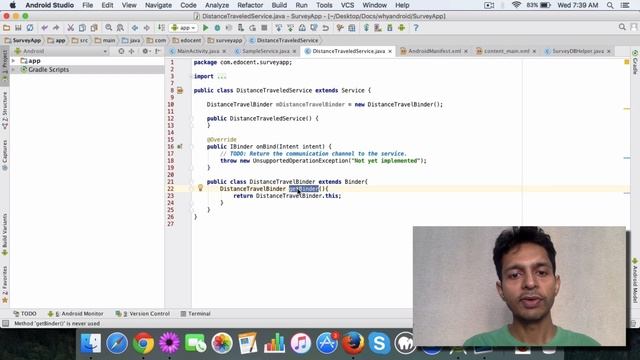Click the @Override annotation on line 15
Viewport: 640px width, 360px height.
[x=222, y=140]
